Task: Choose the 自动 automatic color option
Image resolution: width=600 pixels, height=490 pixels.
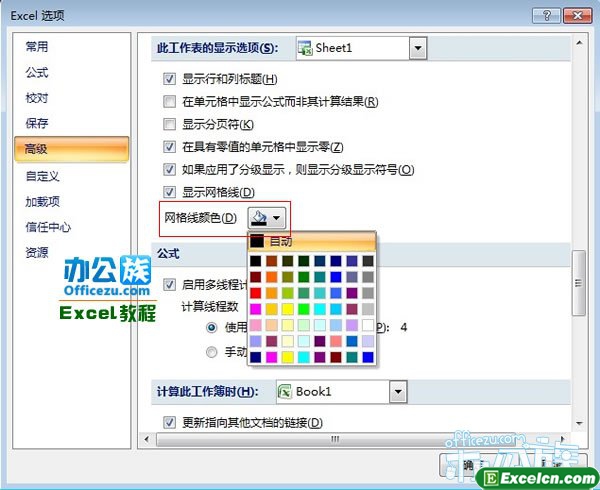Action: click(x=312, y=241)
